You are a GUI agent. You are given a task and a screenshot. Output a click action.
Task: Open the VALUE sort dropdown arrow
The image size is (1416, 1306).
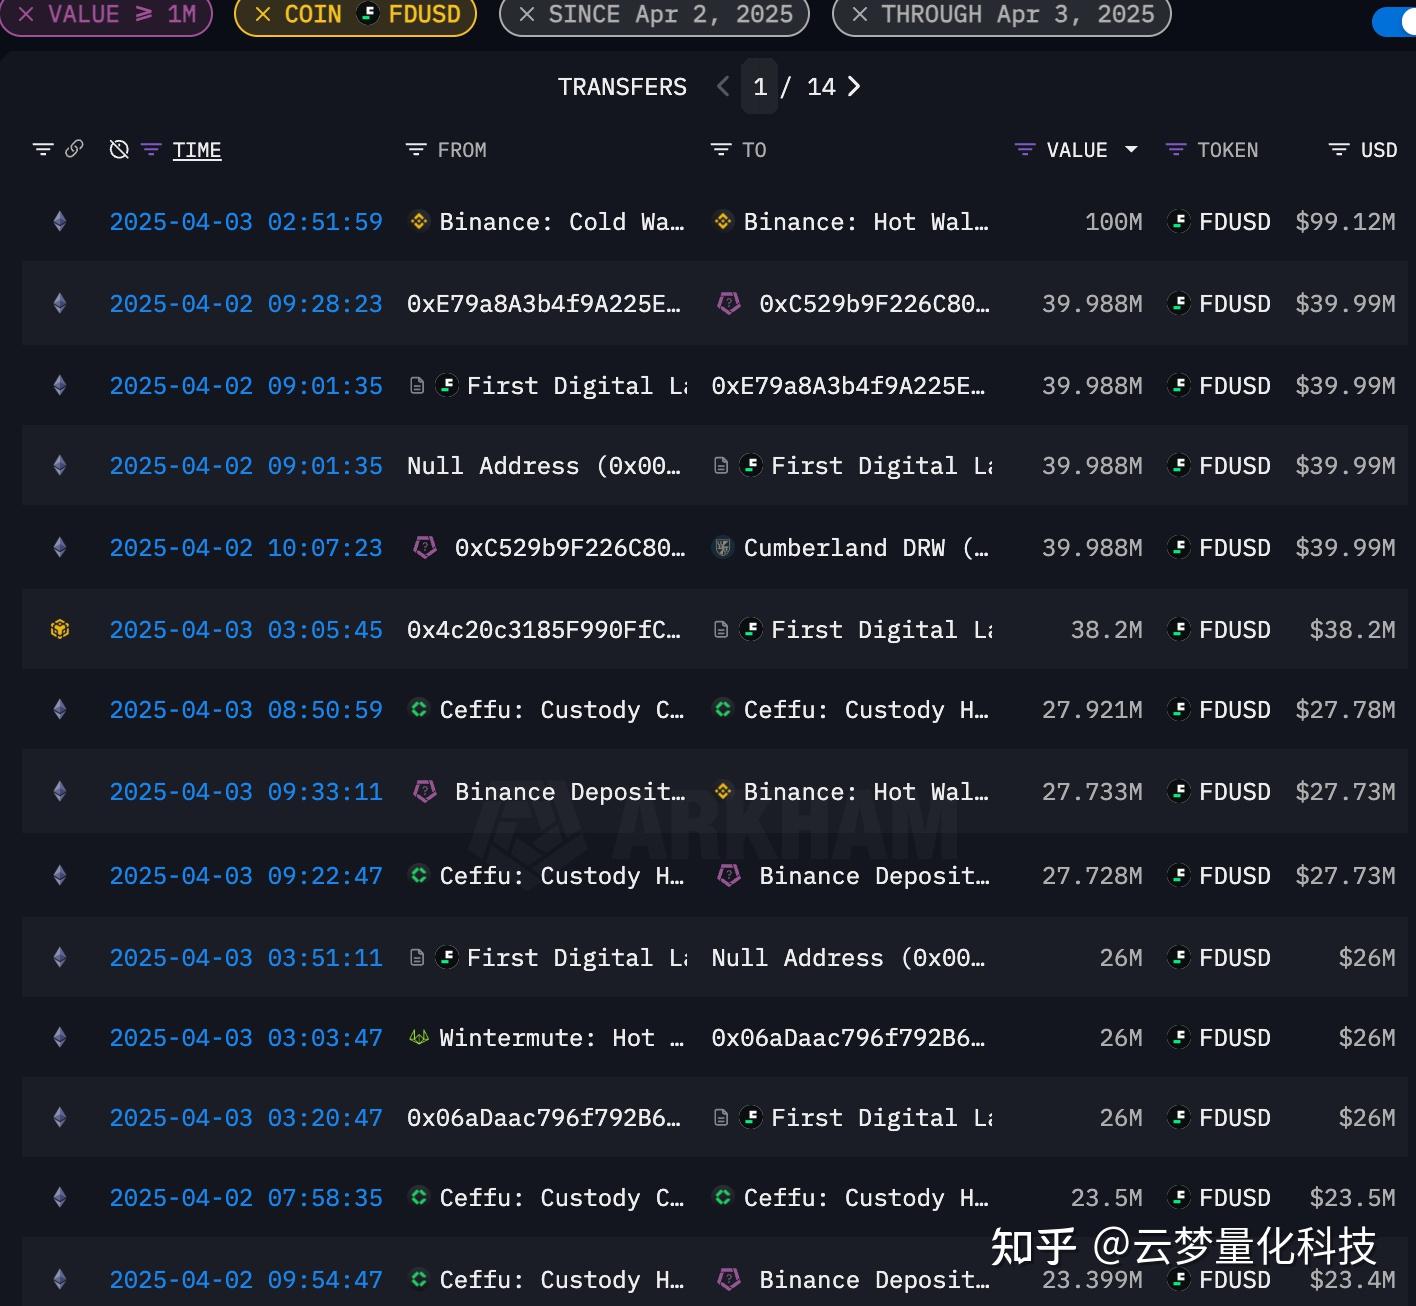(1130, 150)
